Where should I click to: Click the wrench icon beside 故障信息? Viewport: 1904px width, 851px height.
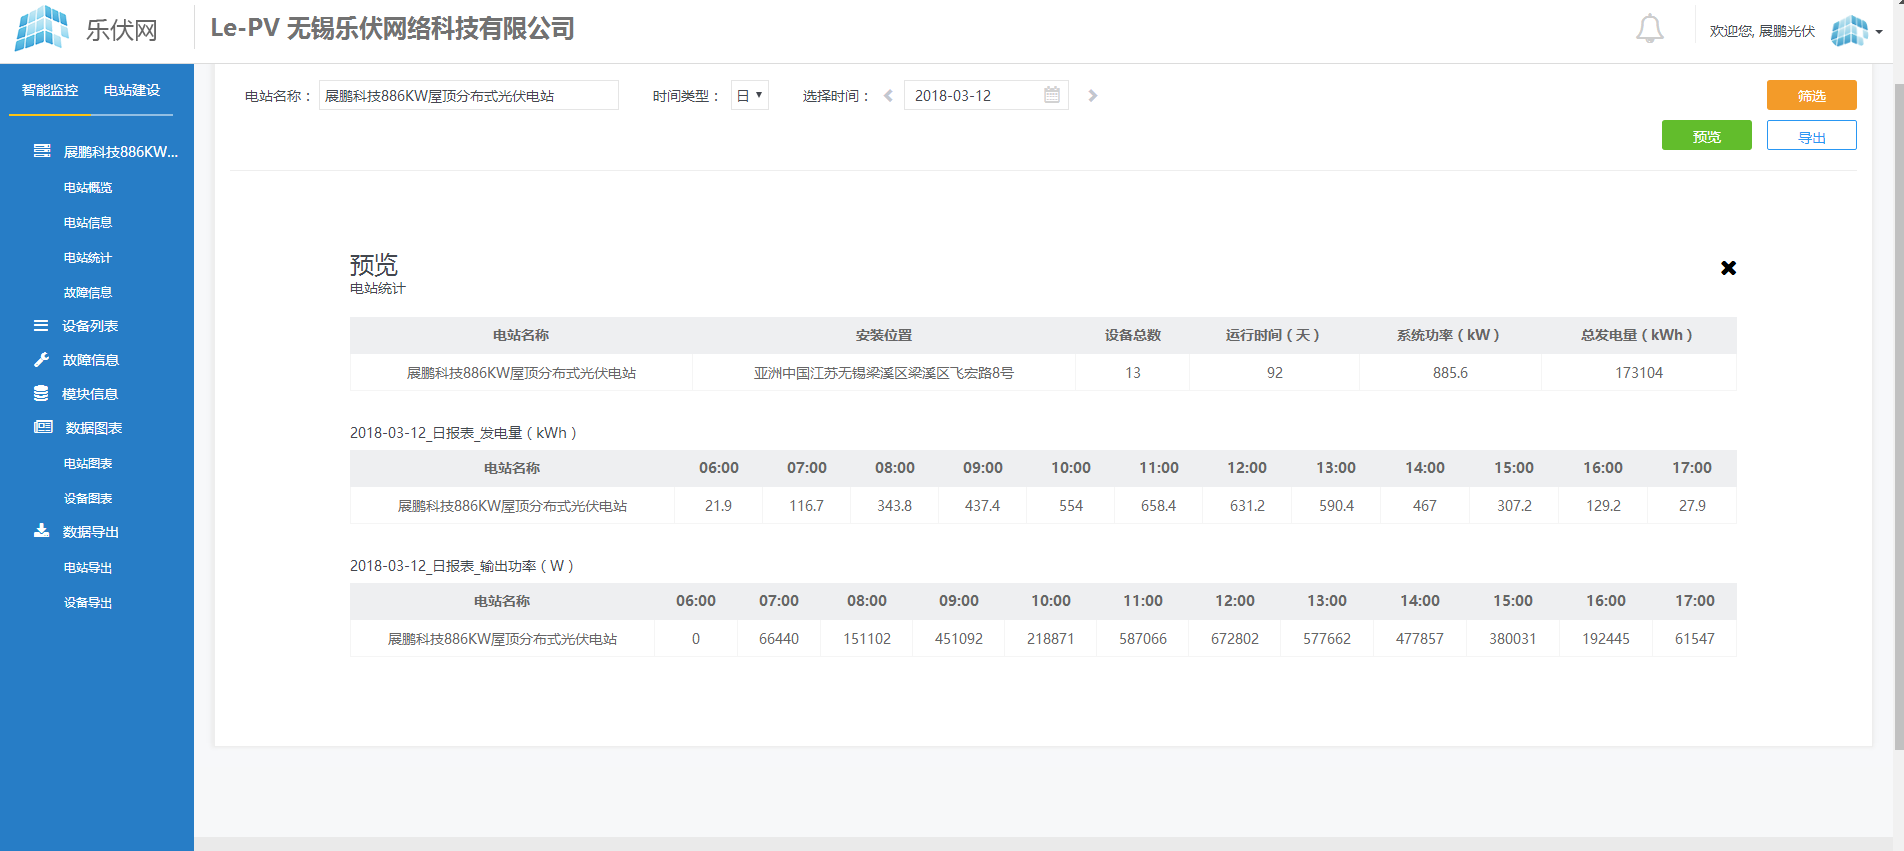(x=41, y=360)
